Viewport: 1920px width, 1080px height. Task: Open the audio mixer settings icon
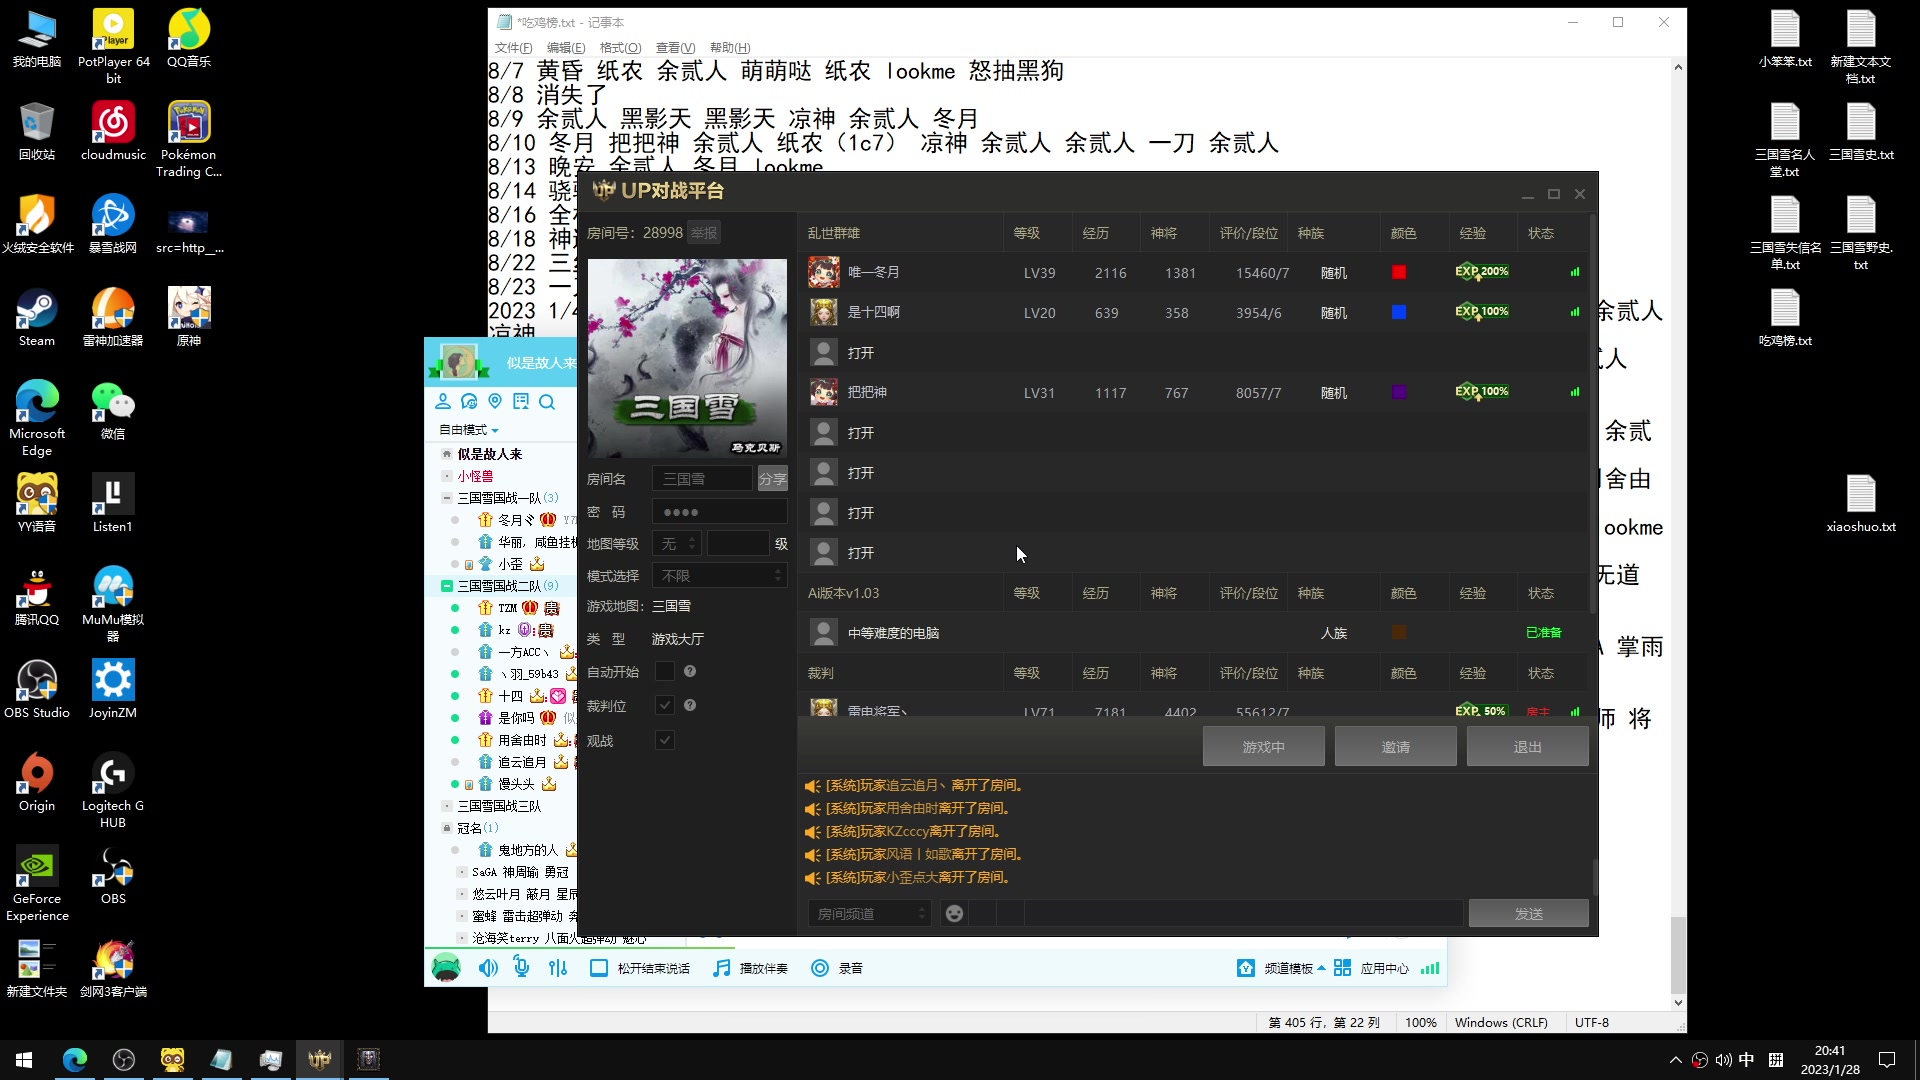coord(557,967)
